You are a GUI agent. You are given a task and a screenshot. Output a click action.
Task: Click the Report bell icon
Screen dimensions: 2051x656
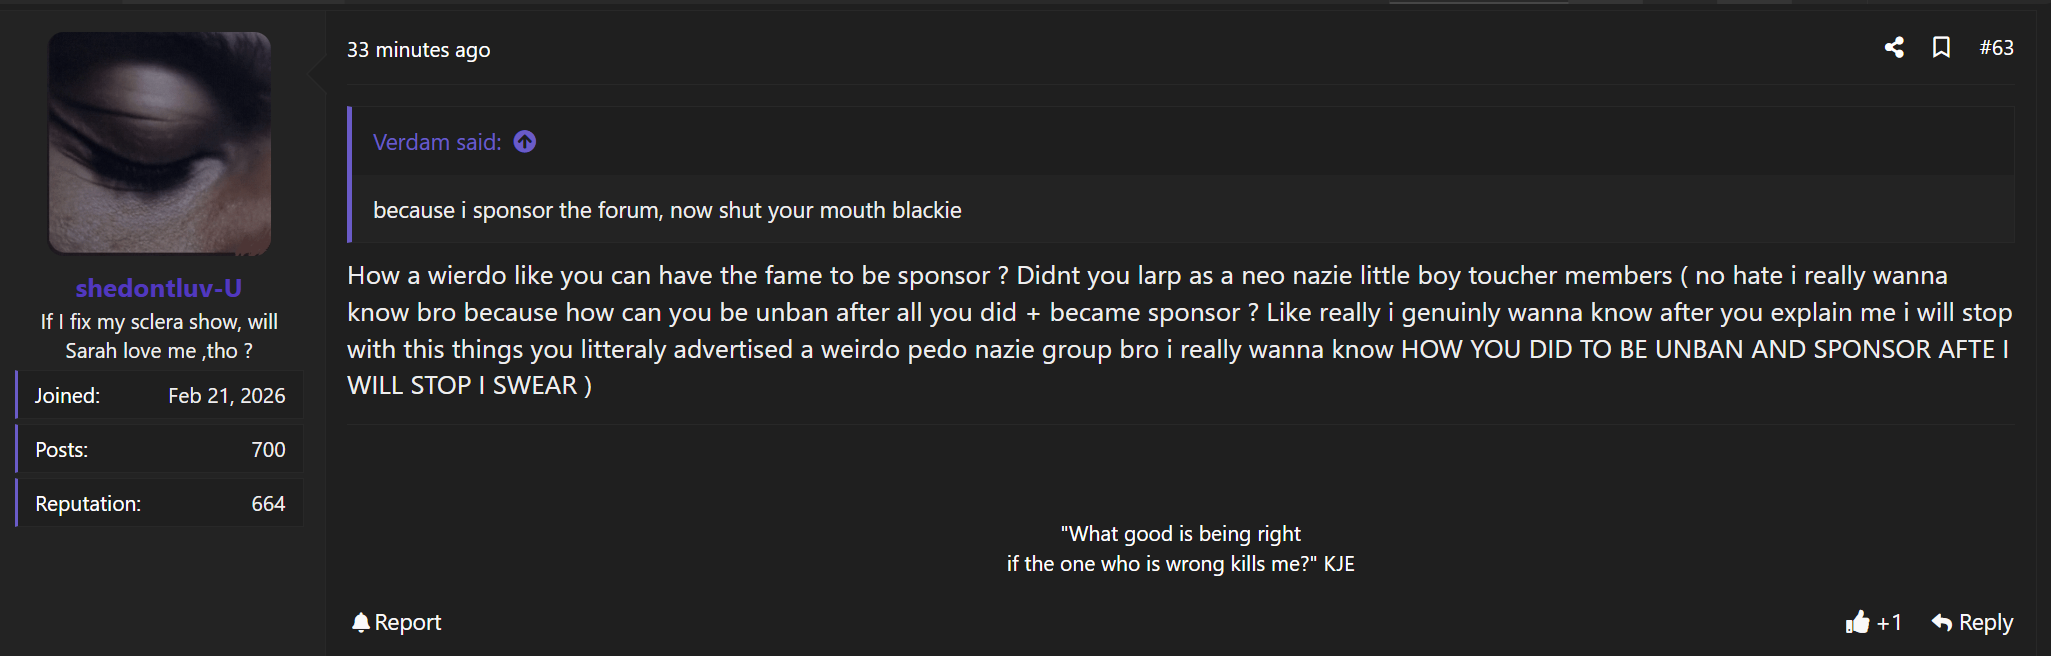361,623
